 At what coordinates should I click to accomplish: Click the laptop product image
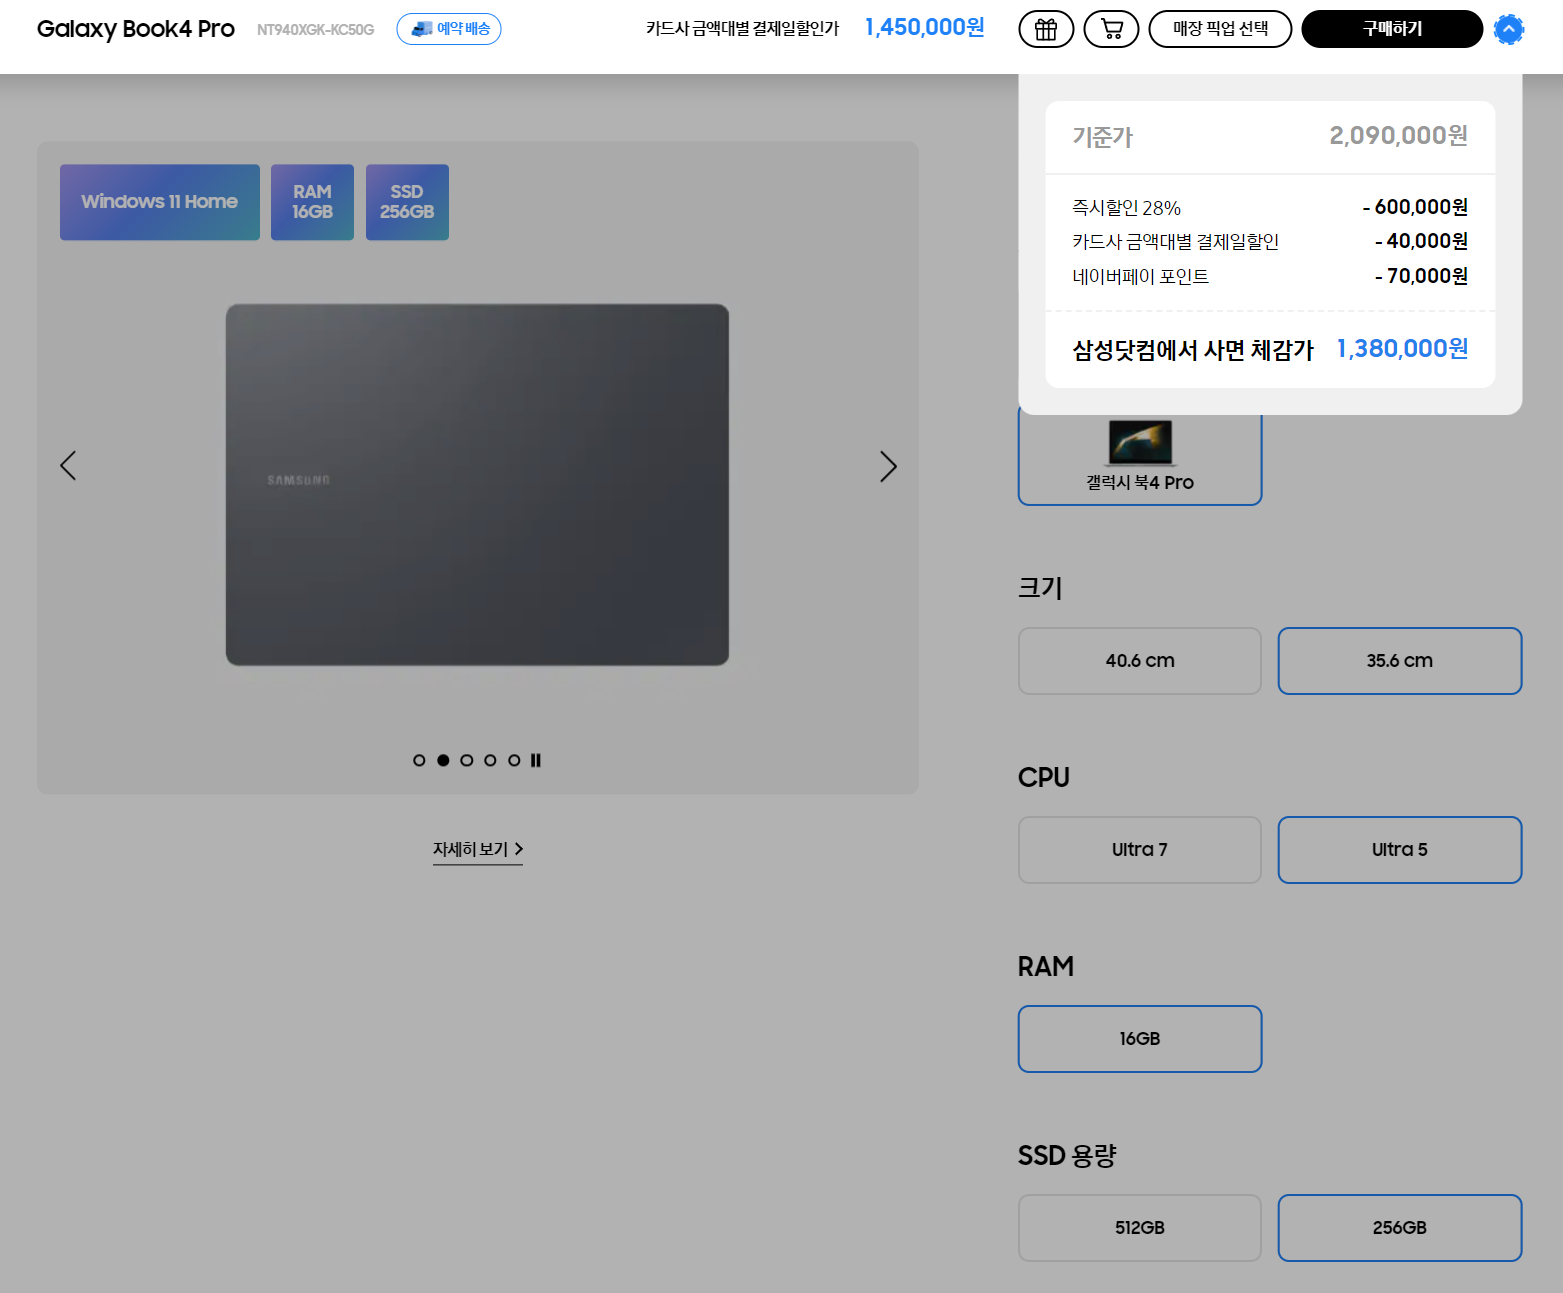coord(477,485)
